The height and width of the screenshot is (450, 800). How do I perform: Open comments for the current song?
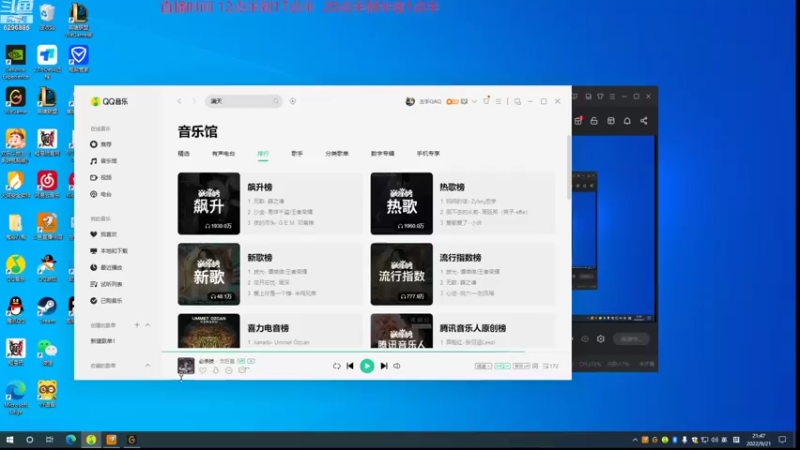[243, 370]
